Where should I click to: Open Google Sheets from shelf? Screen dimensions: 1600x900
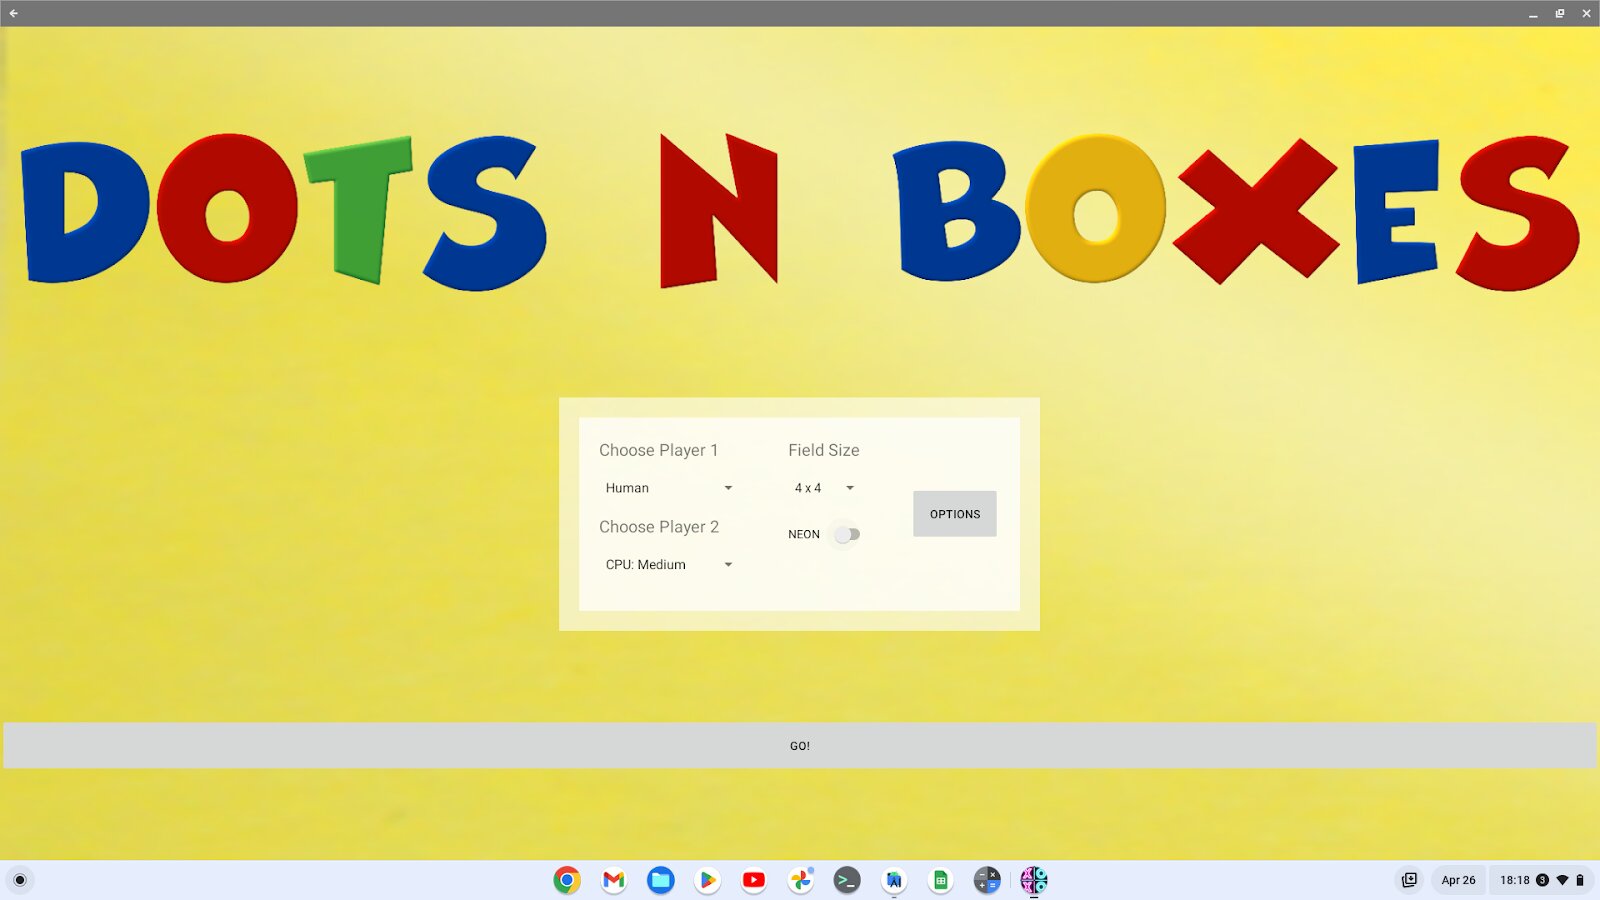pos(940,880)
